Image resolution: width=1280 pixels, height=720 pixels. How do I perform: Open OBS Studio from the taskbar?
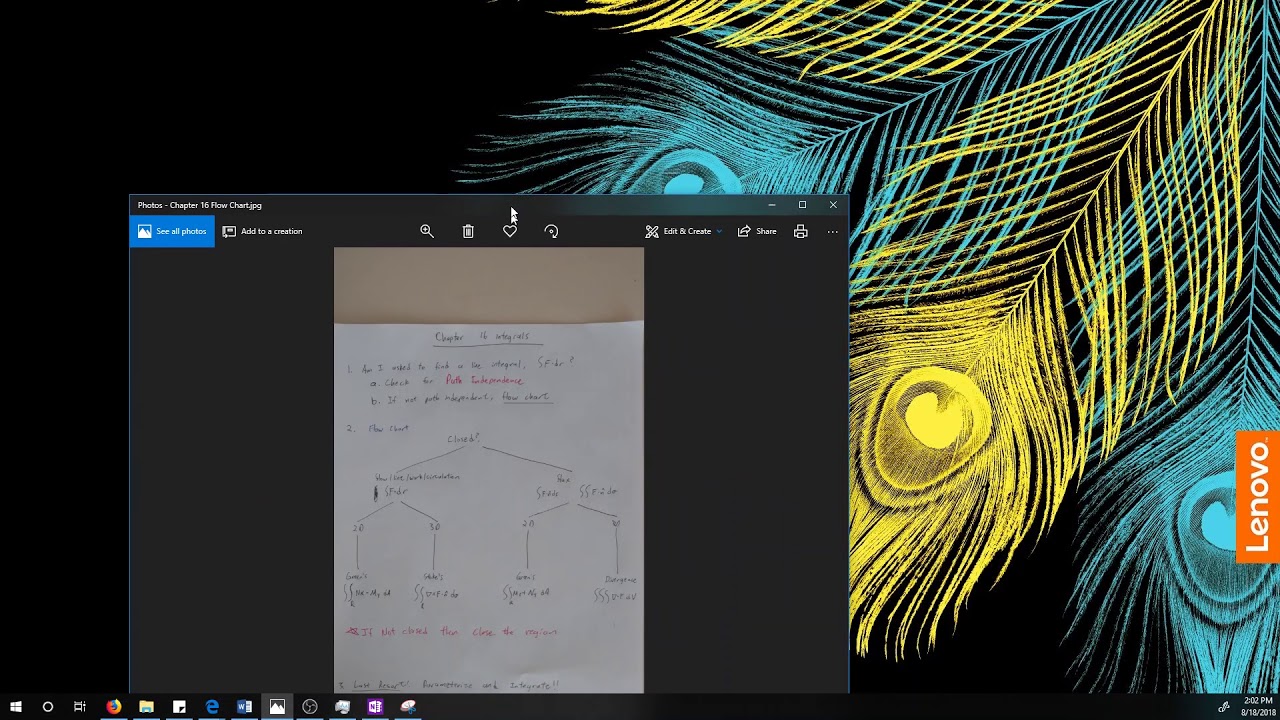[310, 707]
